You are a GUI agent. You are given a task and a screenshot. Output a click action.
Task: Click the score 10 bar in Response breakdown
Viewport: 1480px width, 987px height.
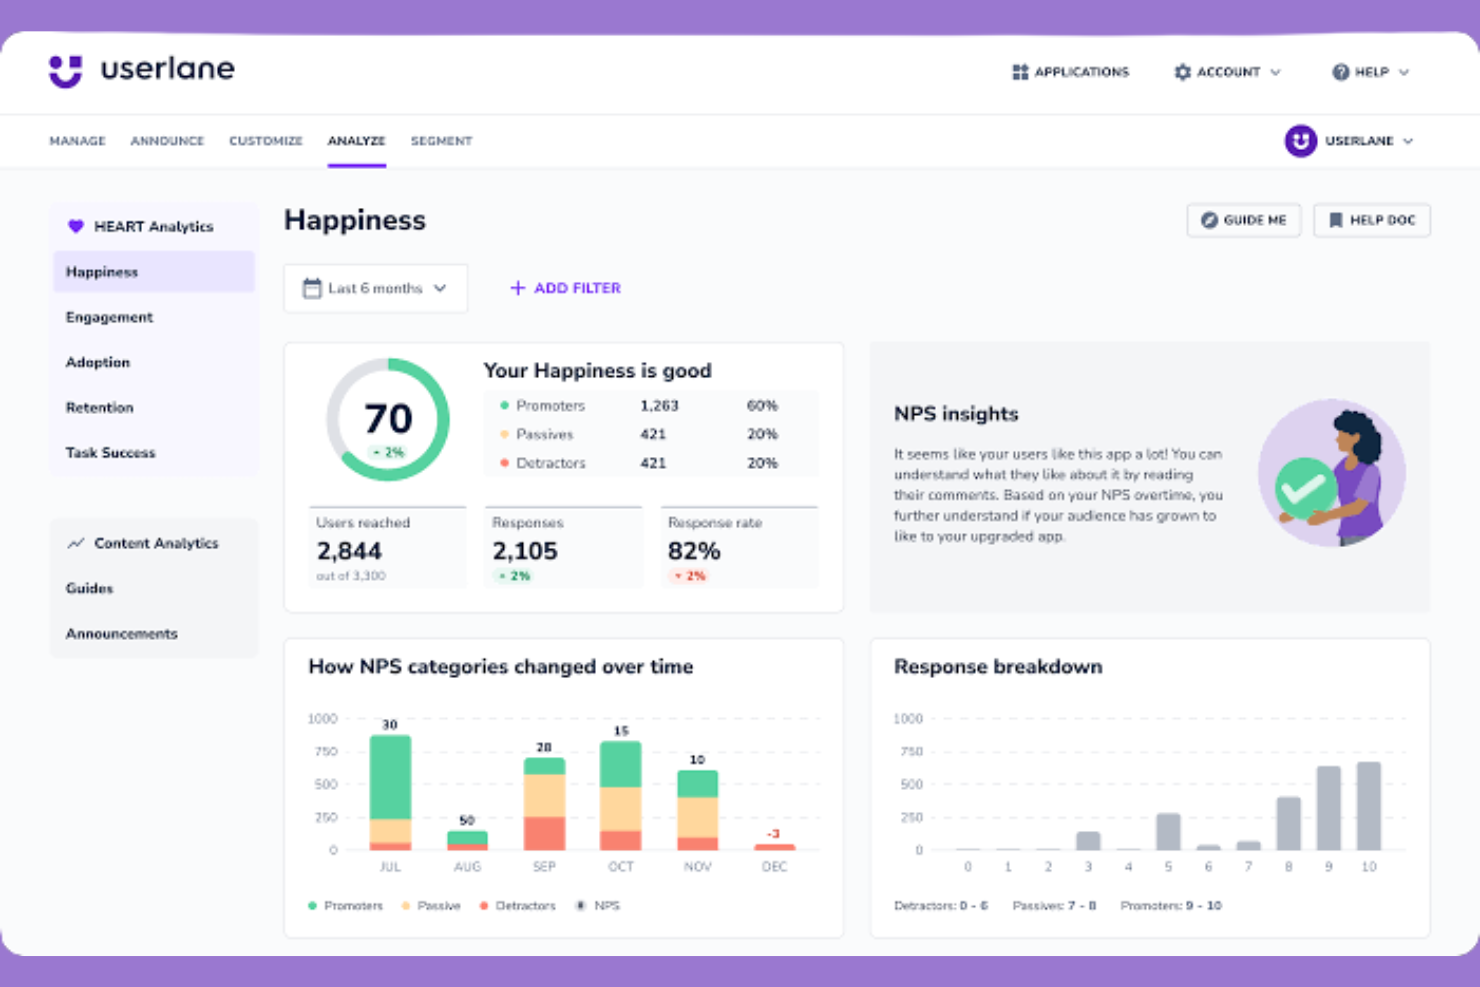pyautogui.click(x=1368, y=806)
